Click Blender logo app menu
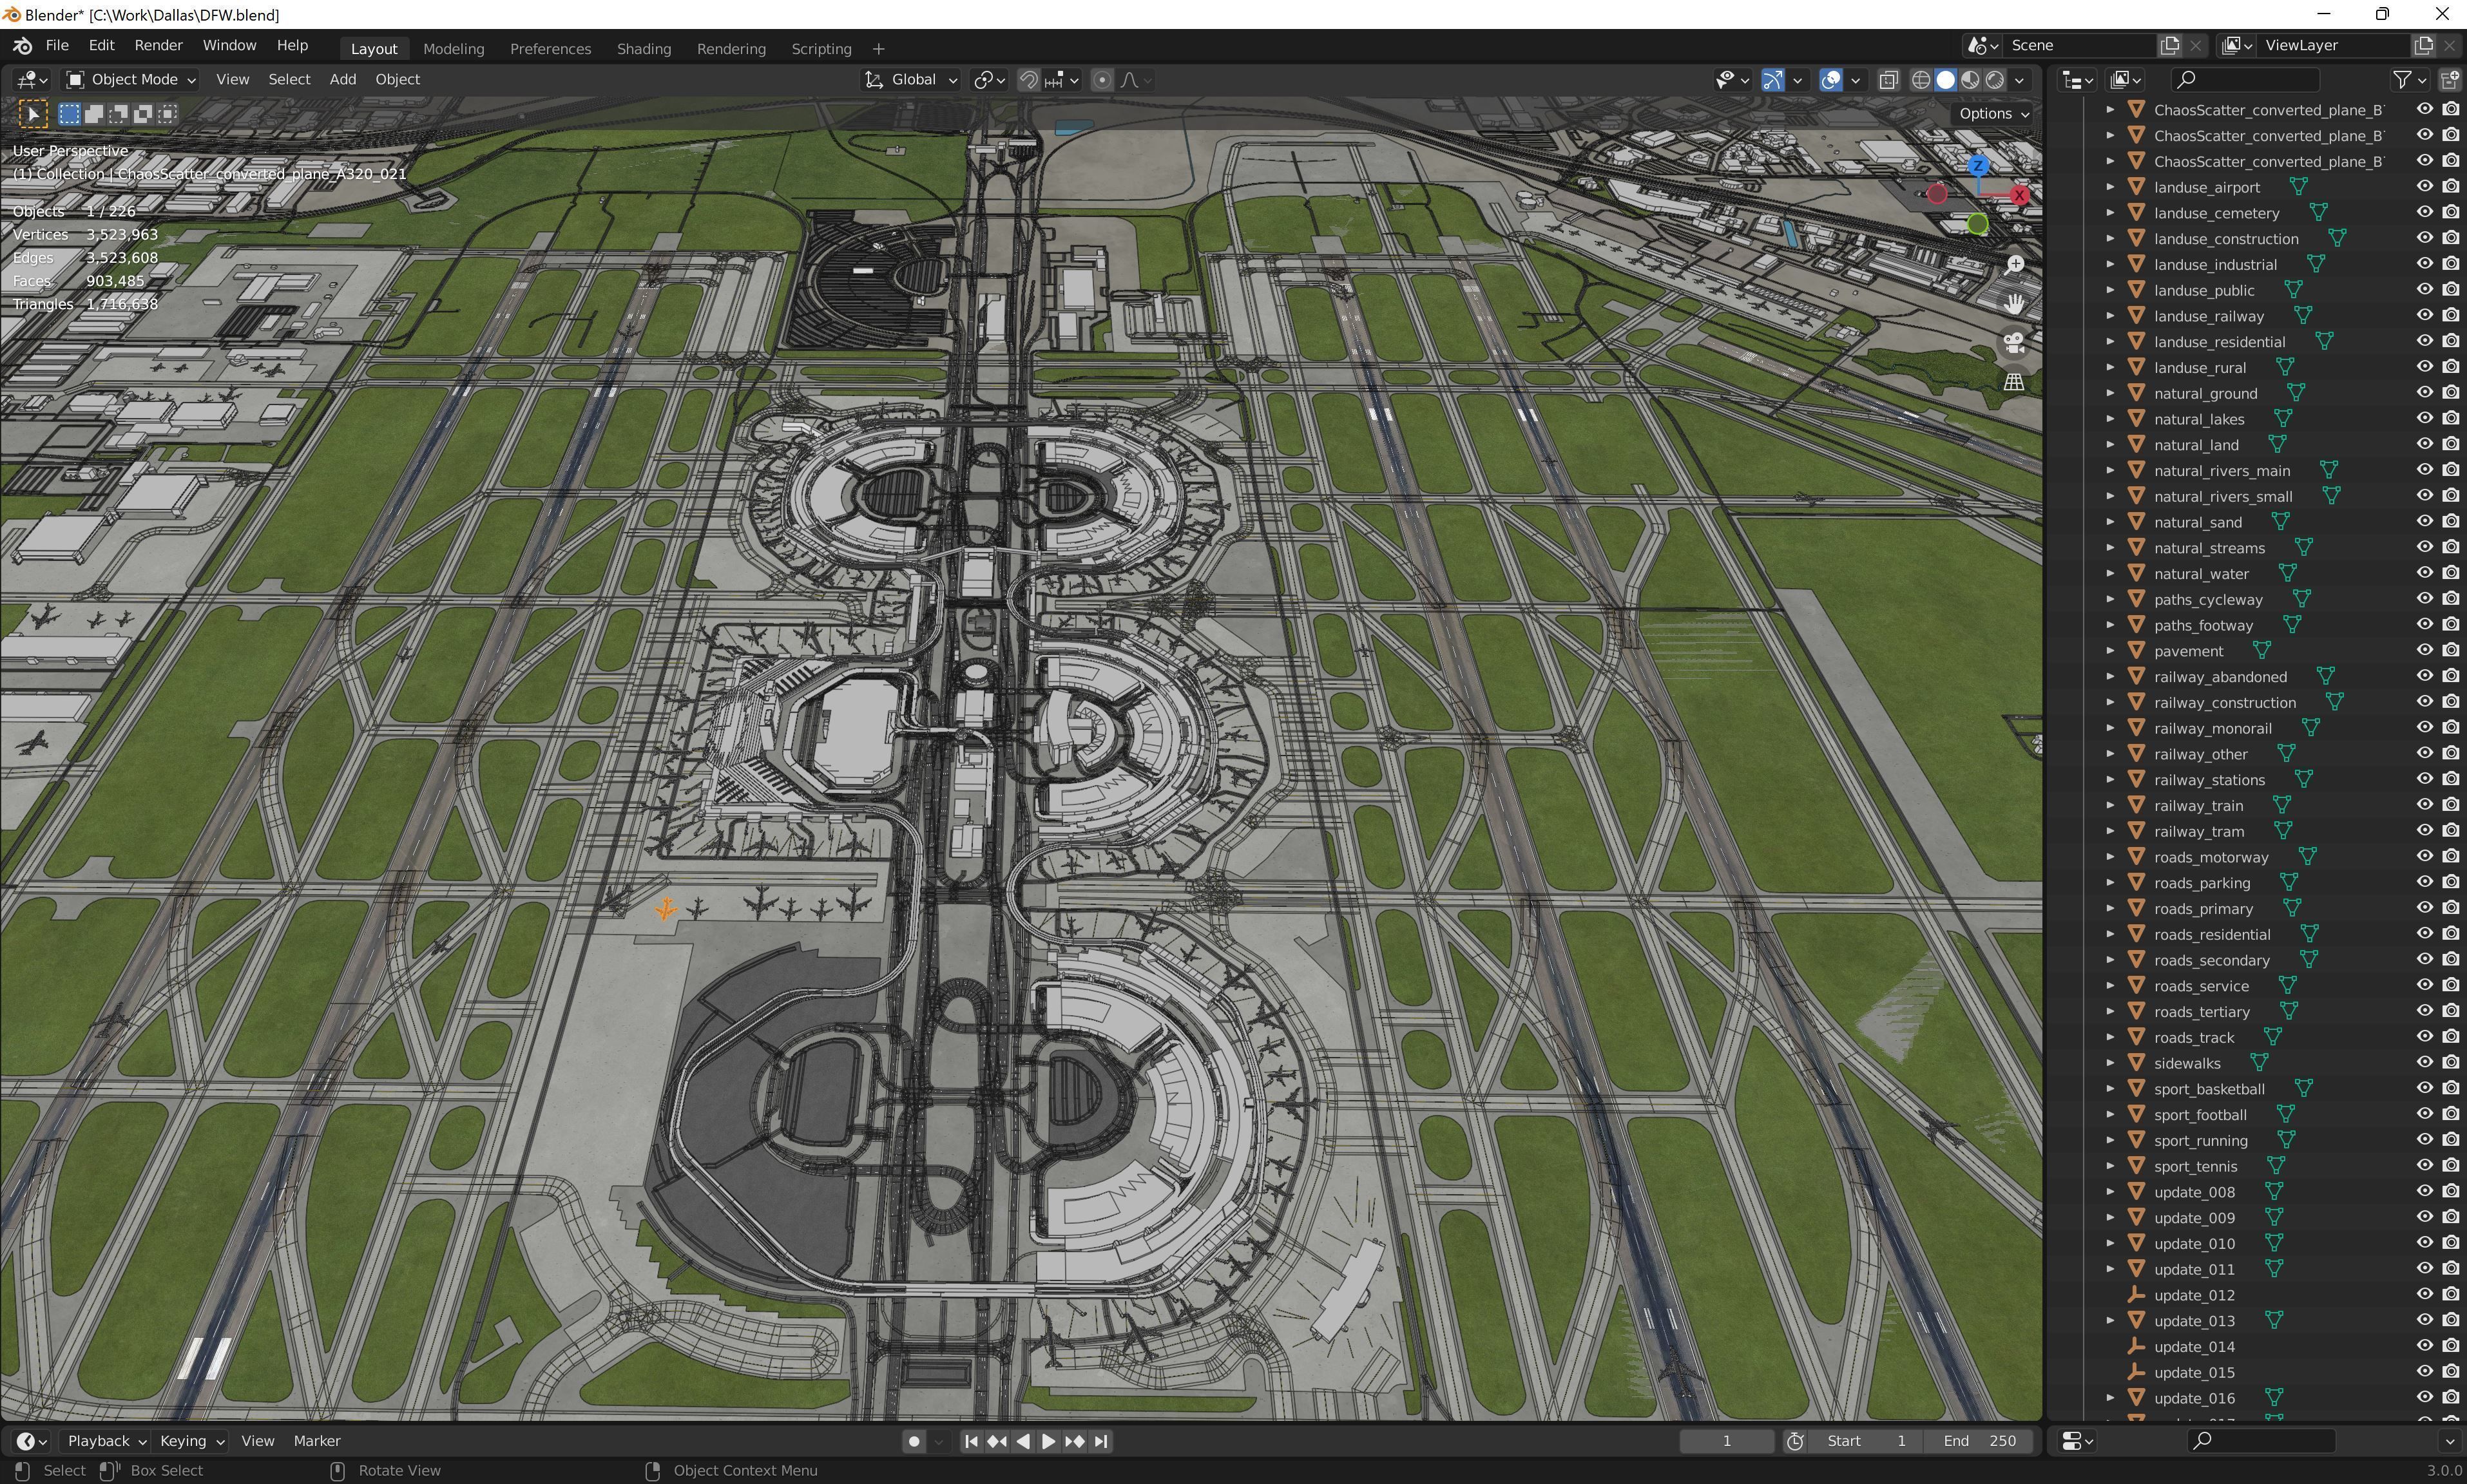This screenshot has height=1484, width=2467. click(x=22, y=46)
